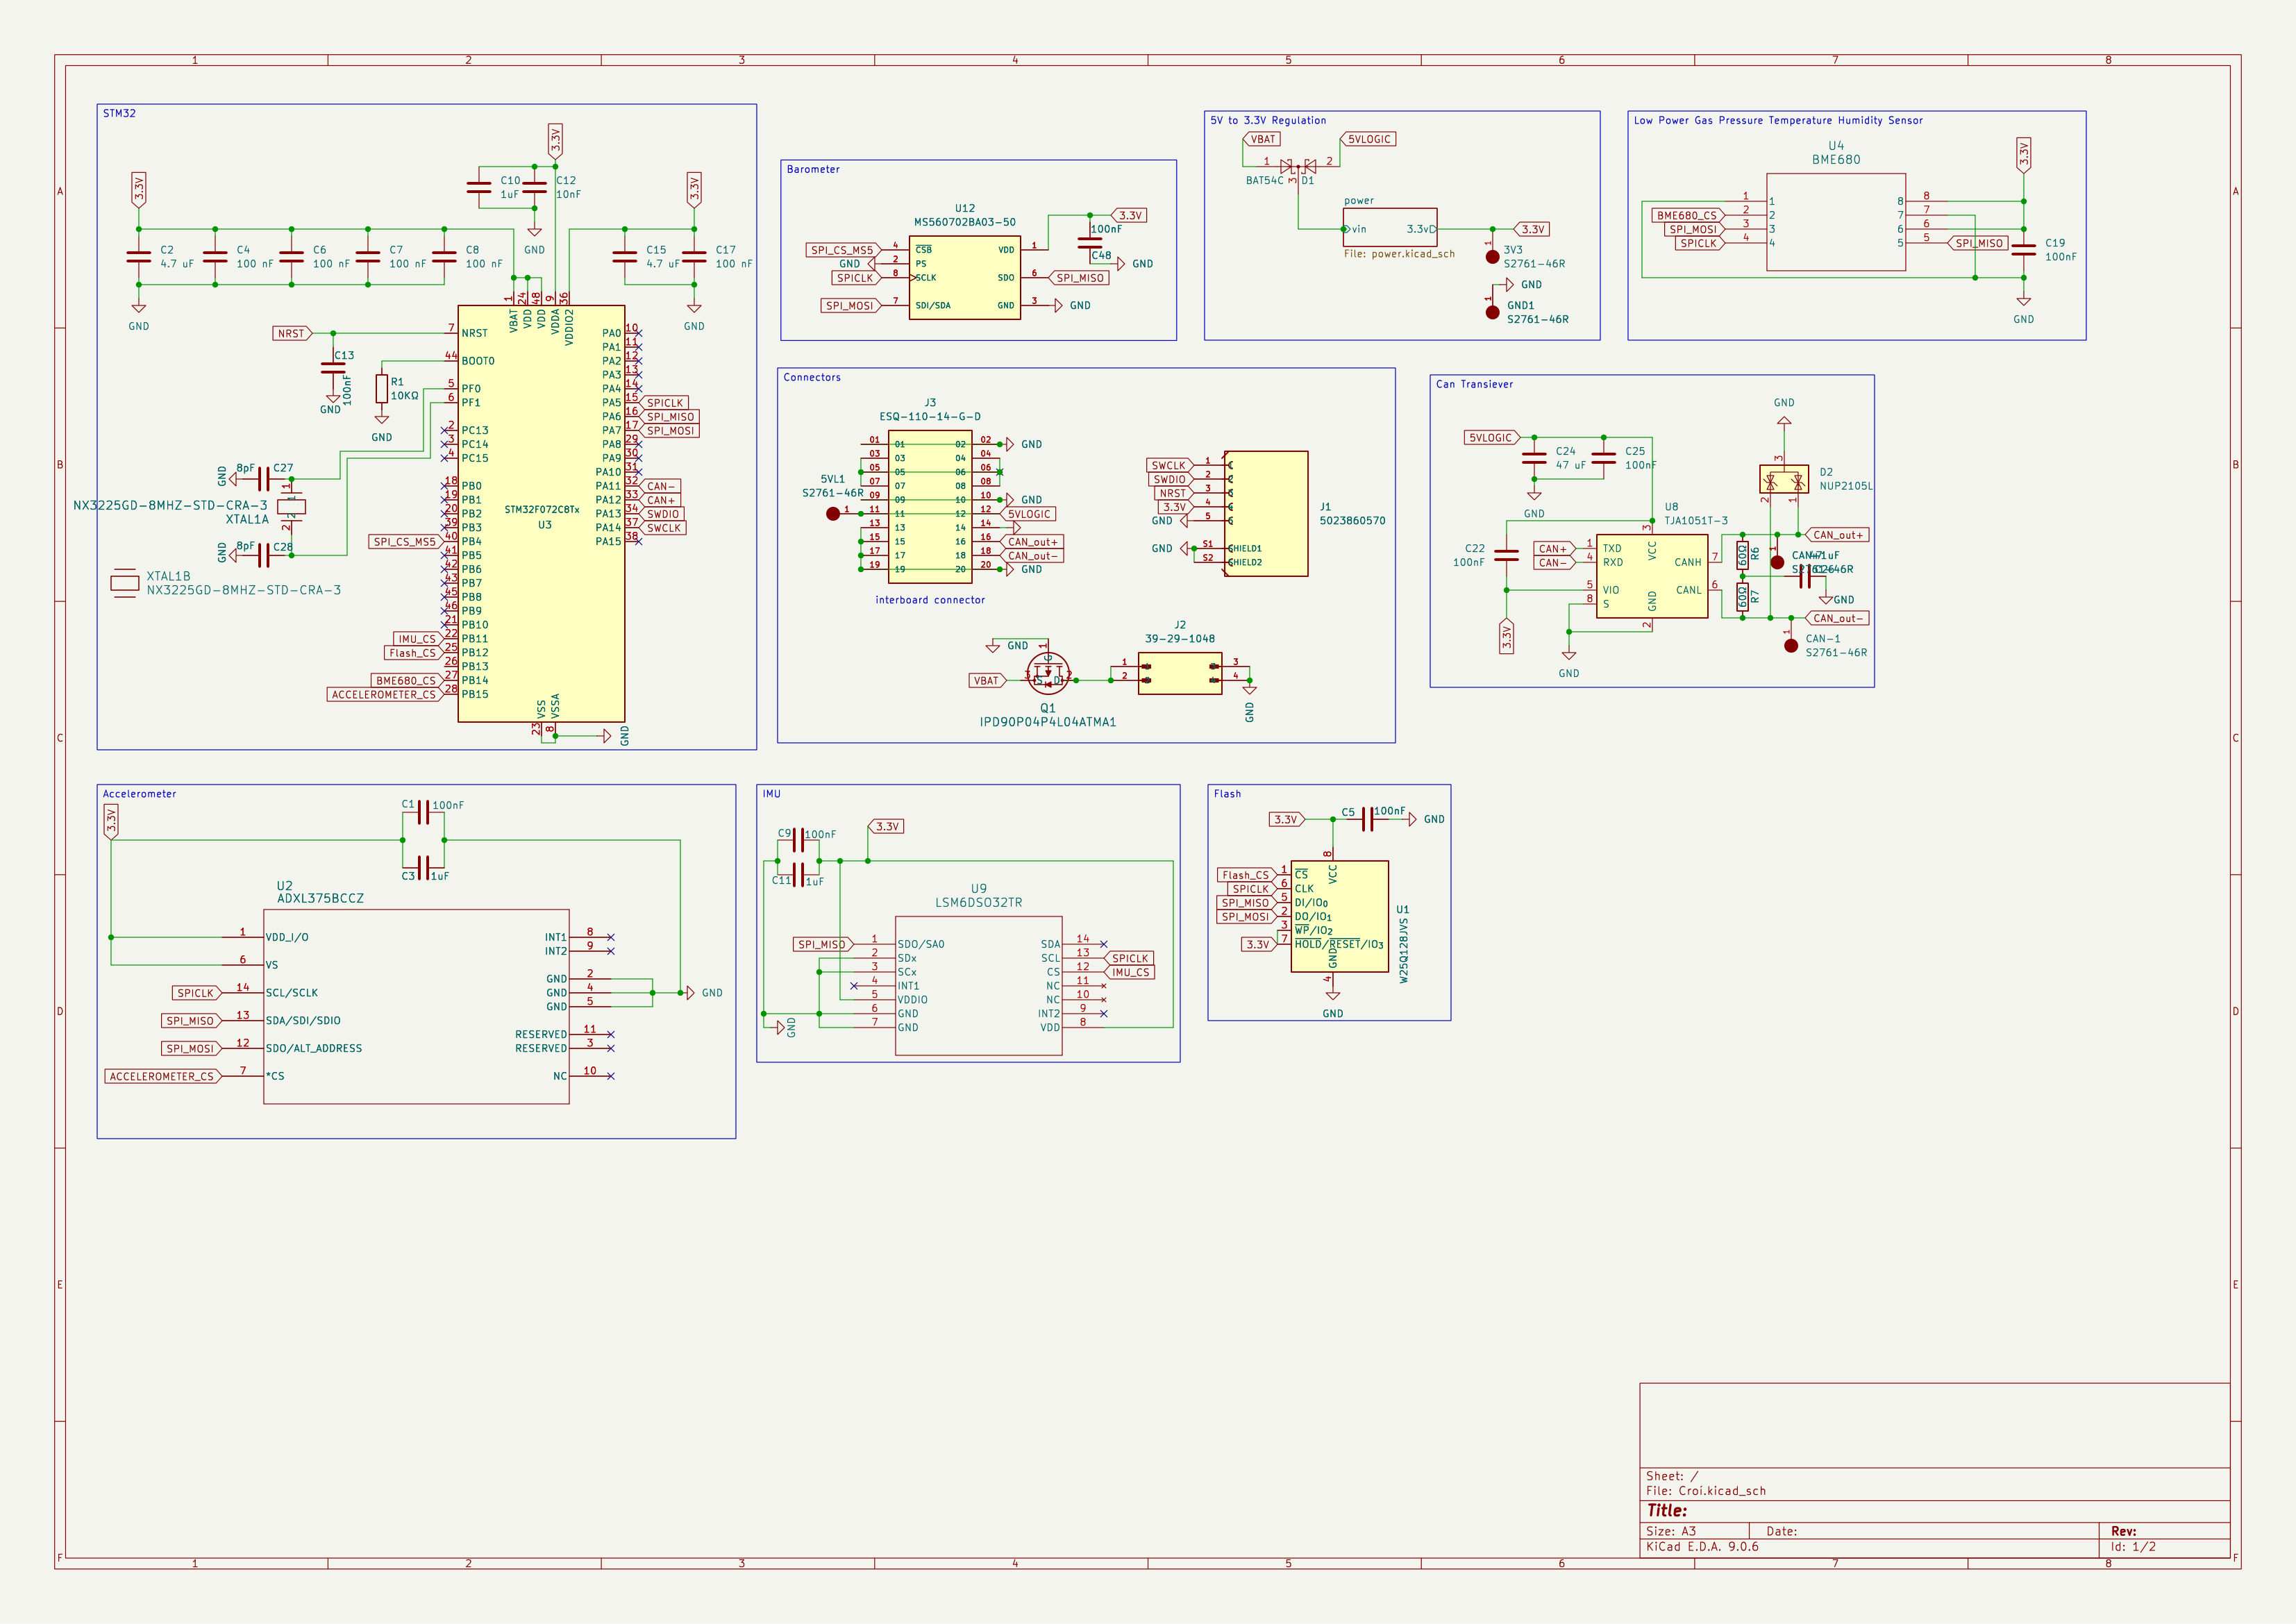Click 'File: Croí.kicad_sch' in title block
2296x1624 pixels.
click(1706, 1490)
